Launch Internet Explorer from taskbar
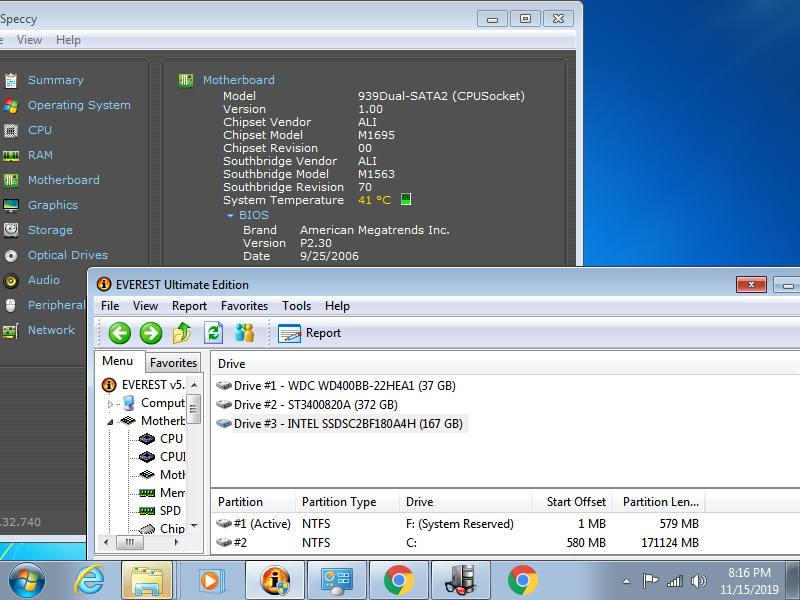The image size is (800, 600). tap(90, 581)
